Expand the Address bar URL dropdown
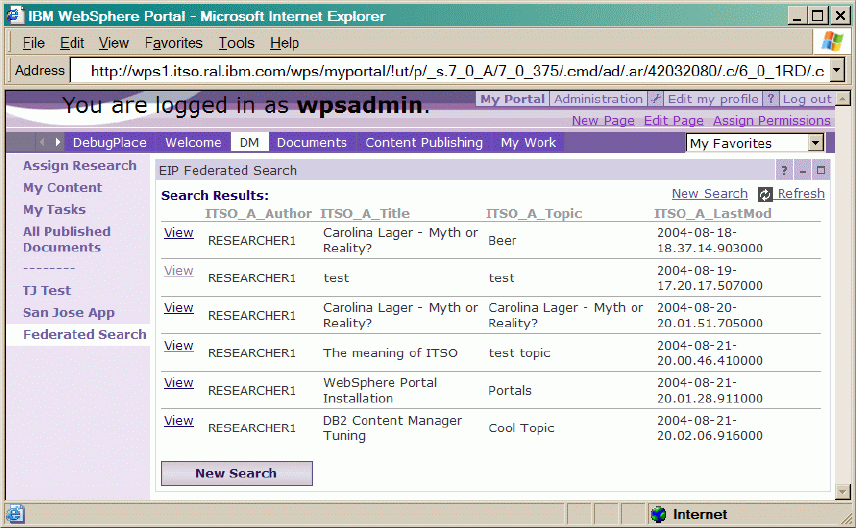 837,70
